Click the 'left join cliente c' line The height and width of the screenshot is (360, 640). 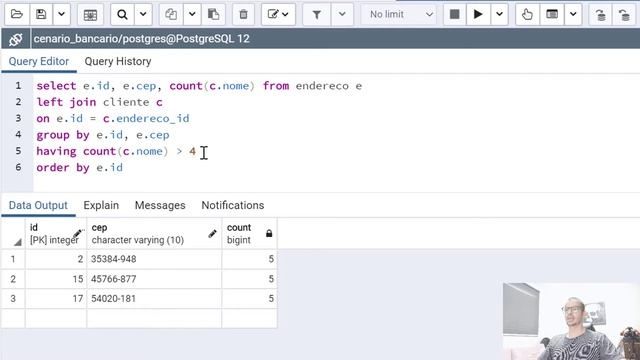point(100,102)
